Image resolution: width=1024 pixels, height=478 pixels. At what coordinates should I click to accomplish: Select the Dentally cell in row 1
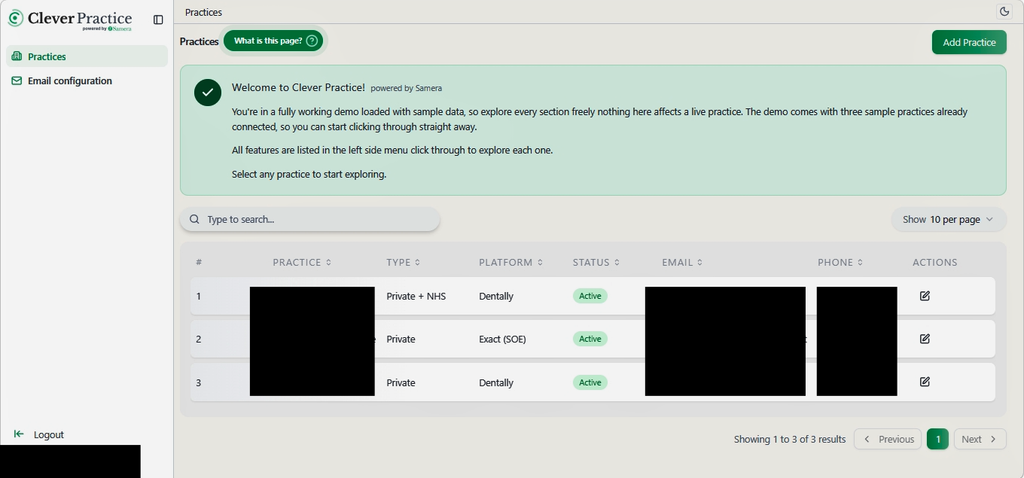[496, 296]
